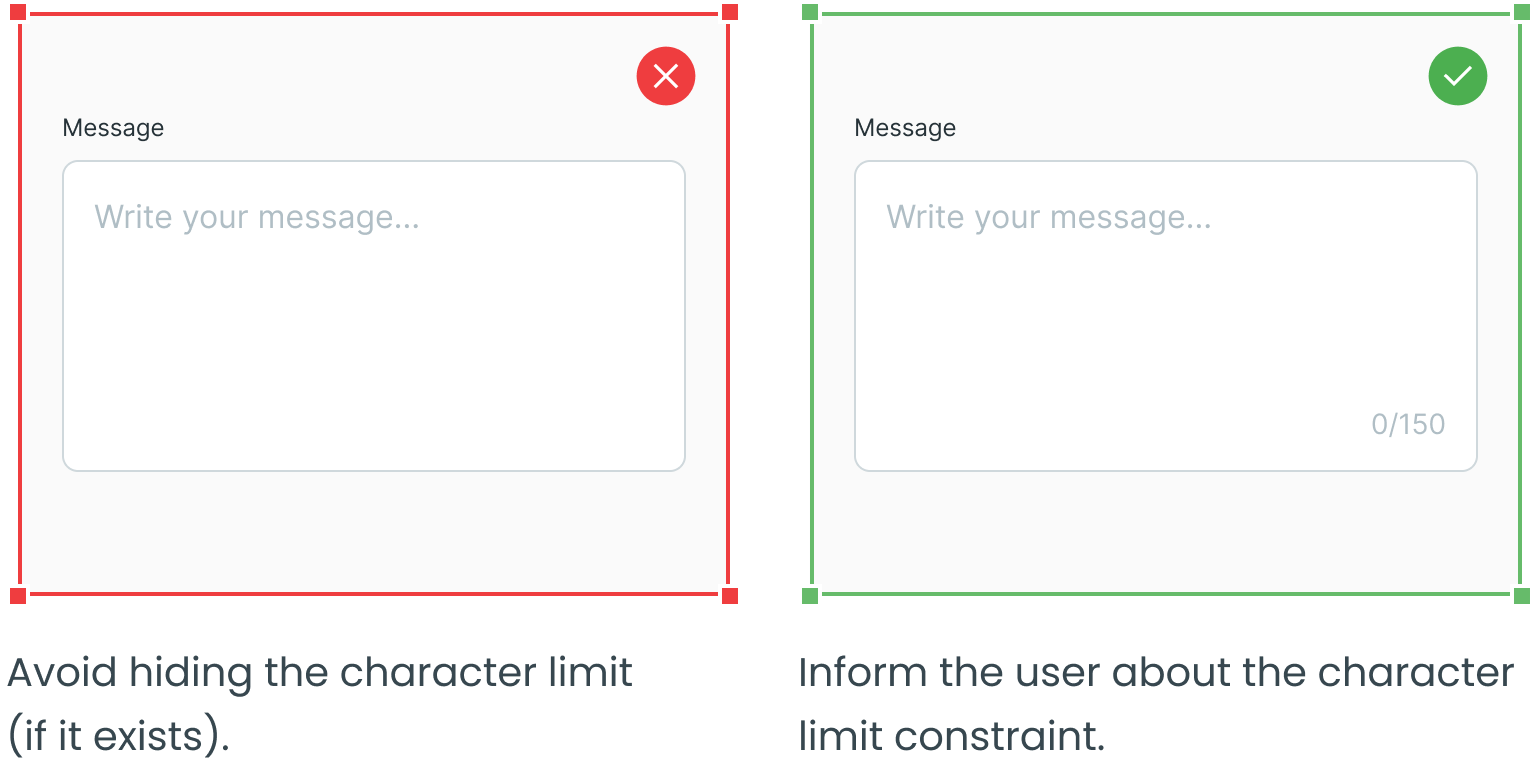Select the bottom-left red corner handle
The height and width of the screenshot is (768, 1540).
tap(18, 596)
